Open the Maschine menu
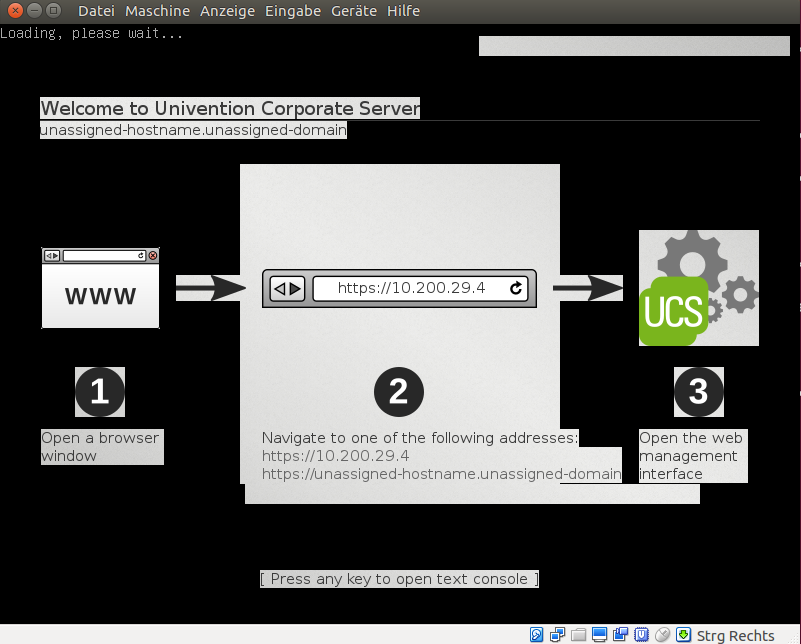The height and width of the screenshot is (644, 801). point(157,11)
